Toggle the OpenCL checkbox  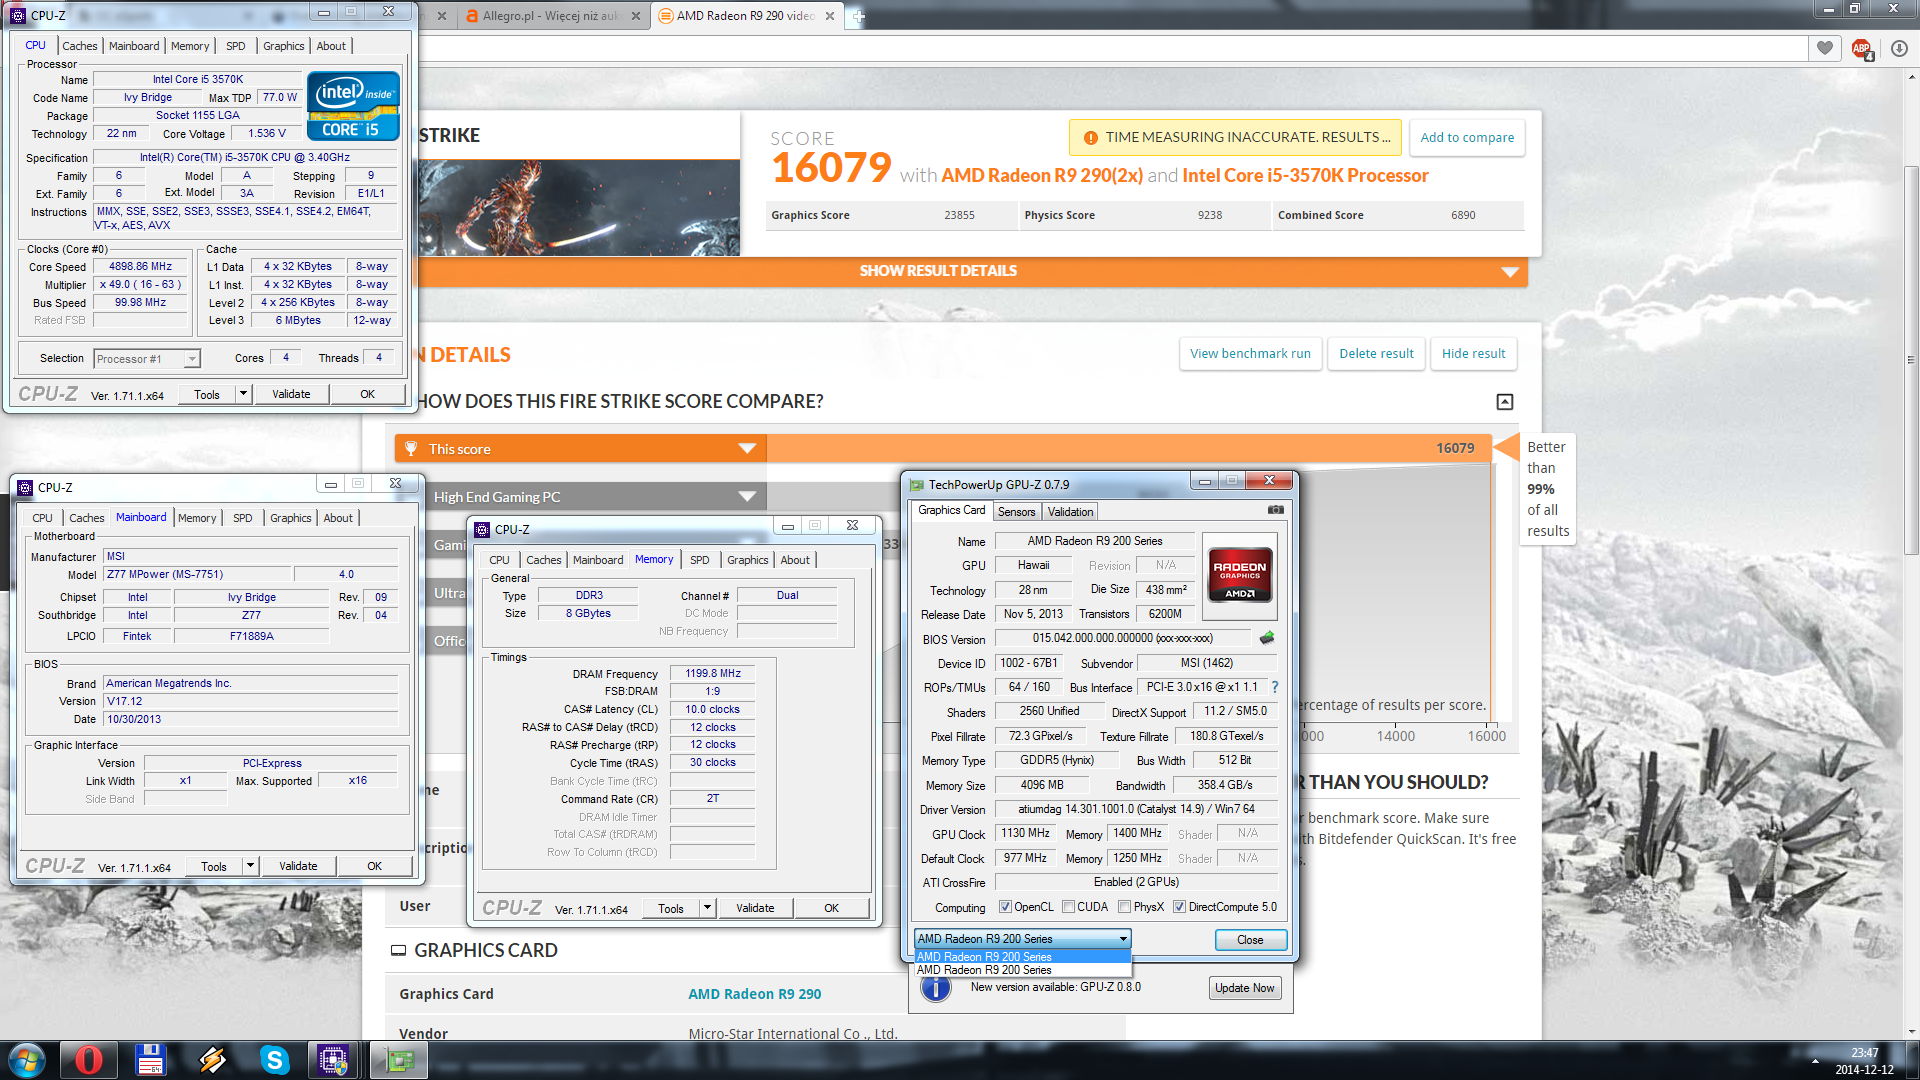pyautogui.click(x=1005, y=907)
